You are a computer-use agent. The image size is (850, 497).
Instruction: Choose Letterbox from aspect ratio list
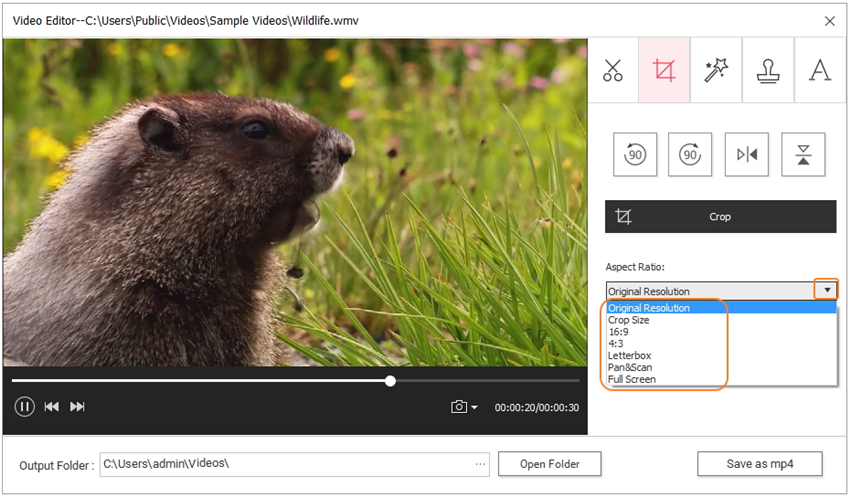(x=628, y=356)
